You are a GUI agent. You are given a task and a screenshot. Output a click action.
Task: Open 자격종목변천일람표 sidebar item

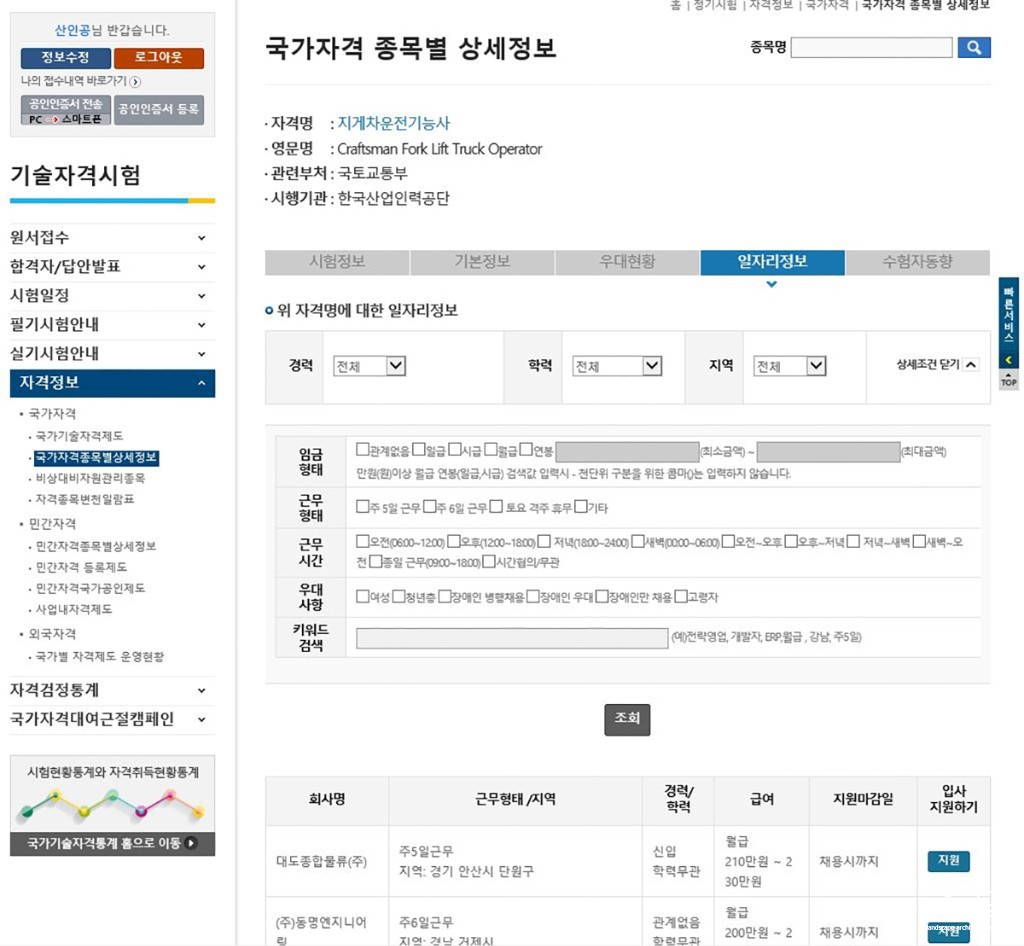85,499
